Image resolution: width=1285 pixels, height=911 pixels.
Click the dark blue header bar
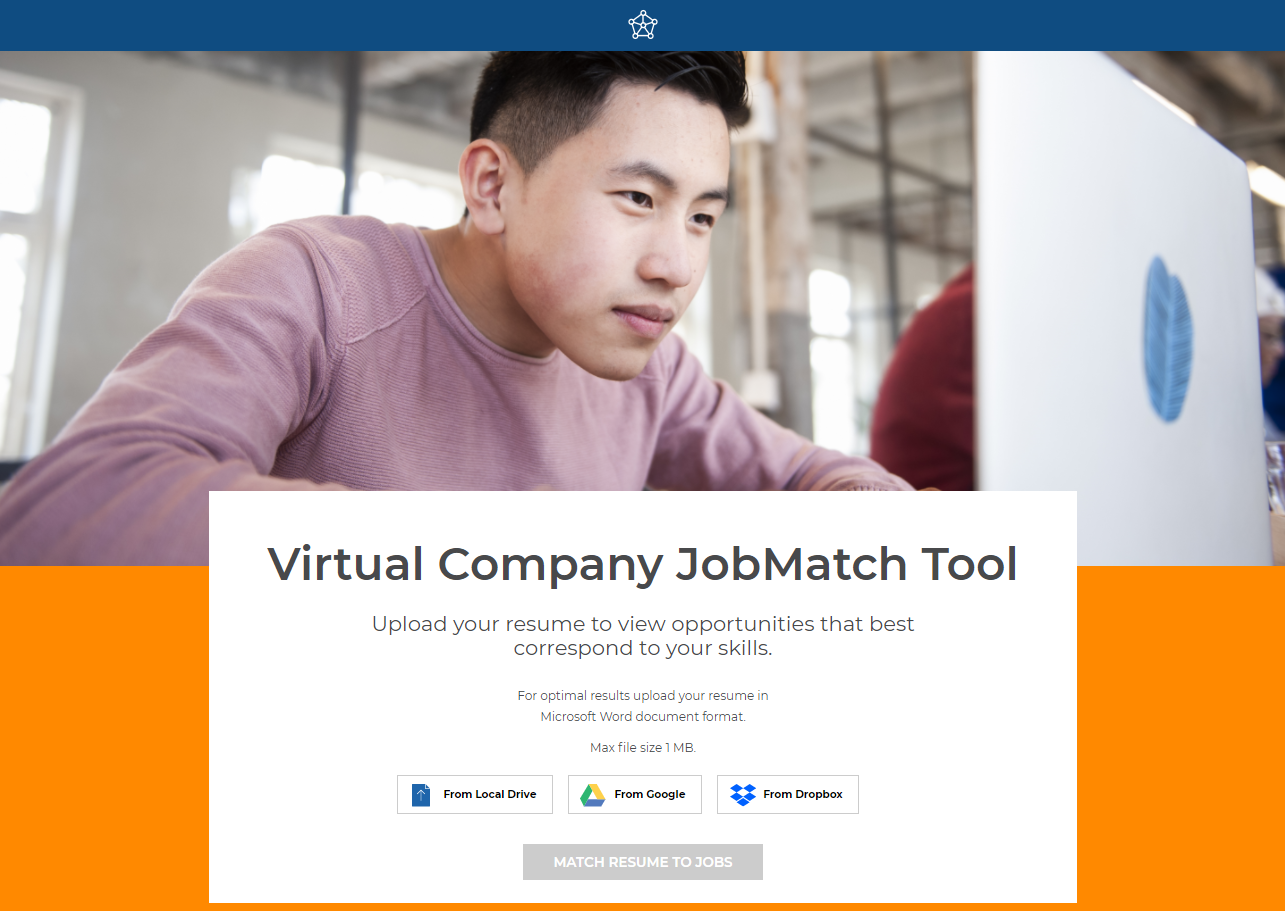click(642, 25)
